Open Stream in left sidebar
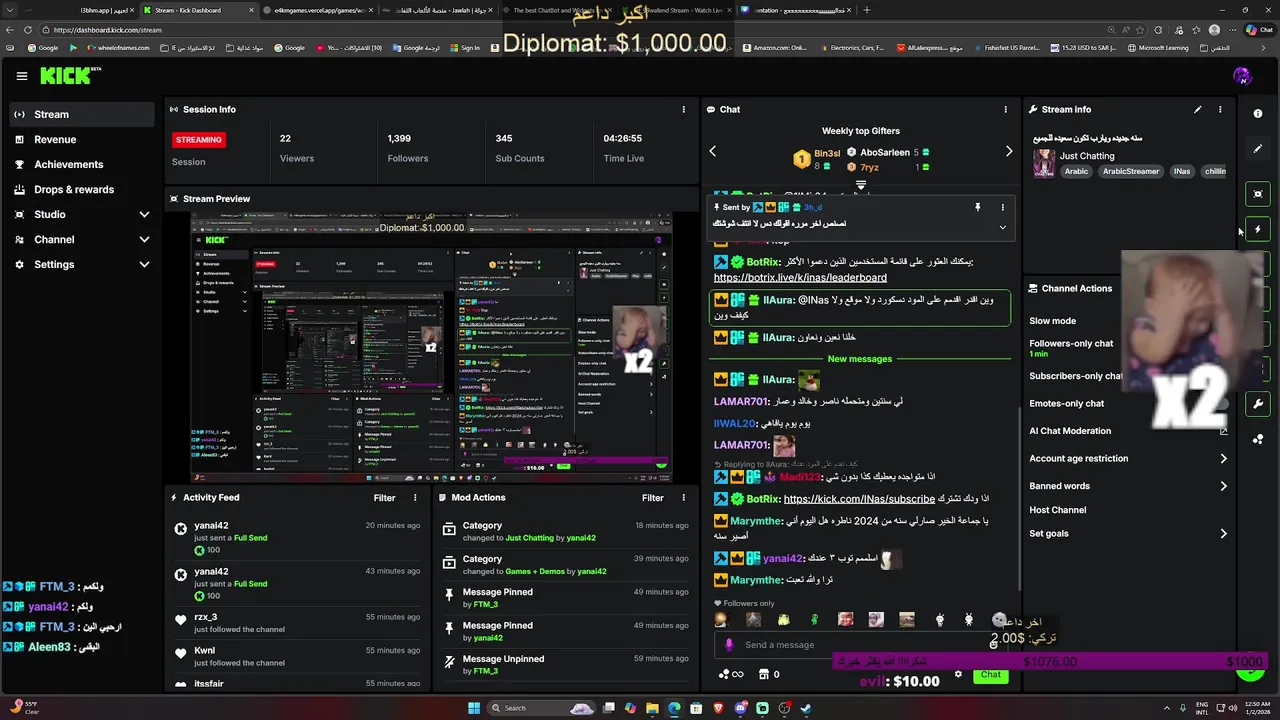 [x=82, y=114]
